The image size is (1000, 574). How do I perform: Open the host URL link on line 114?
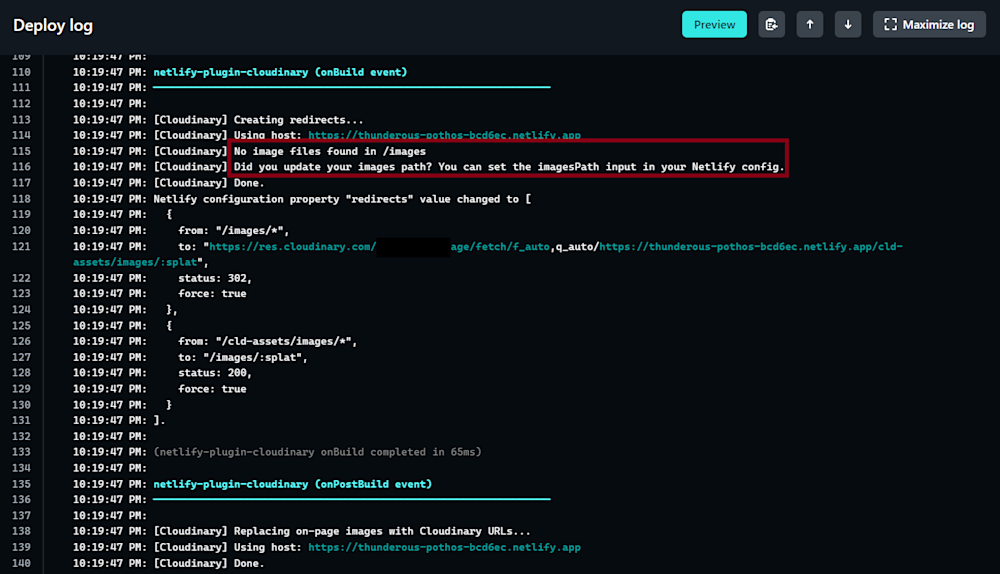[444, 135]
